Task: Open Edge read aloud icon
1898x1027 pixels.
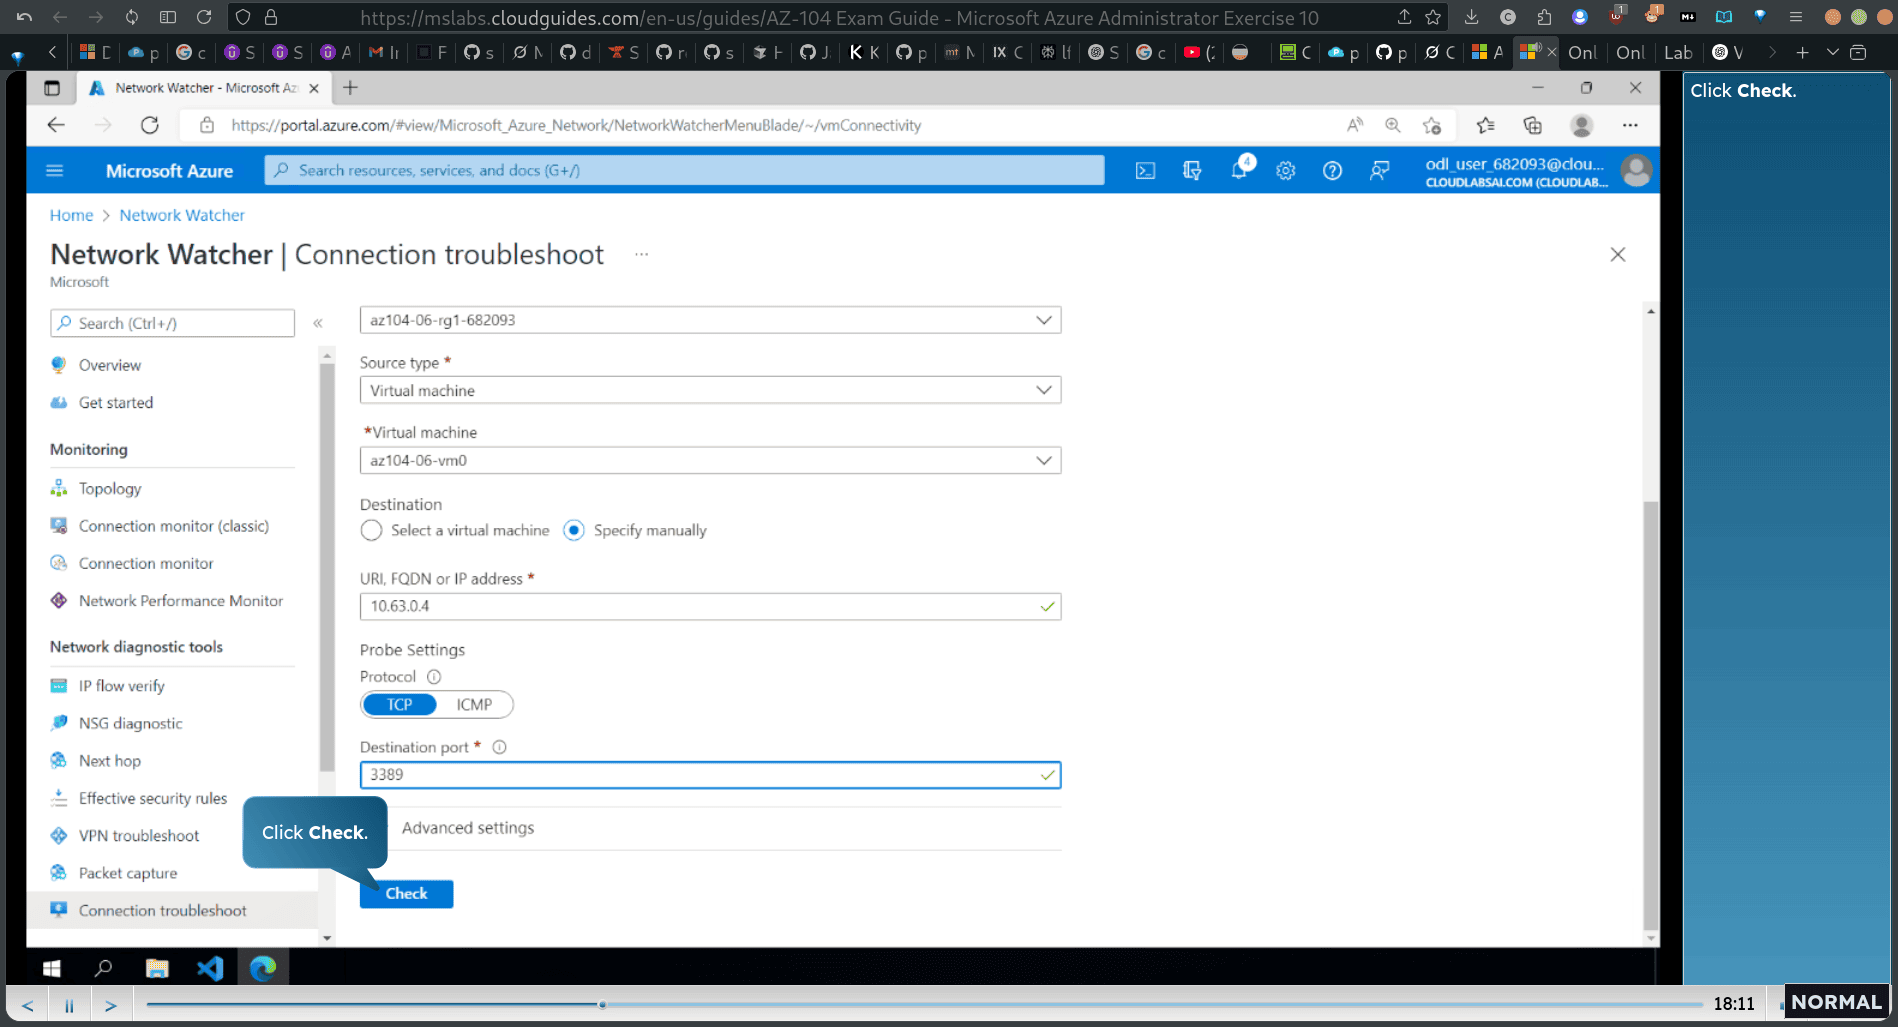Action: point(1354,125)
